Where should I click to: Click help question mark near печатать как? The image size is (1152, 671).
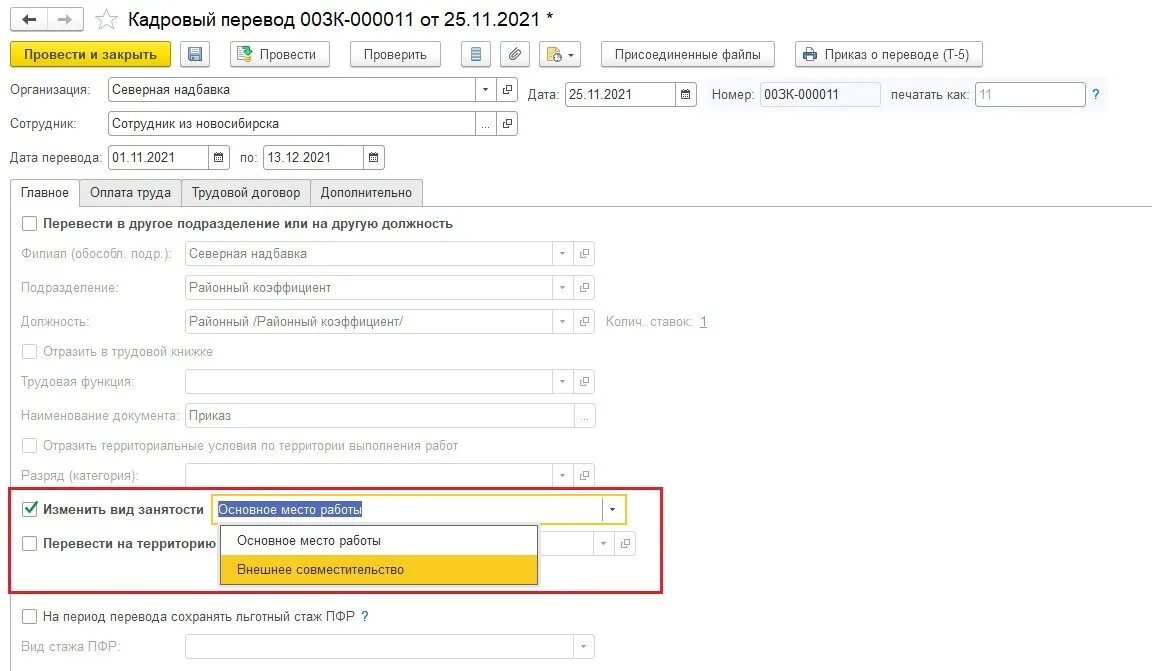click(1095, 94)
